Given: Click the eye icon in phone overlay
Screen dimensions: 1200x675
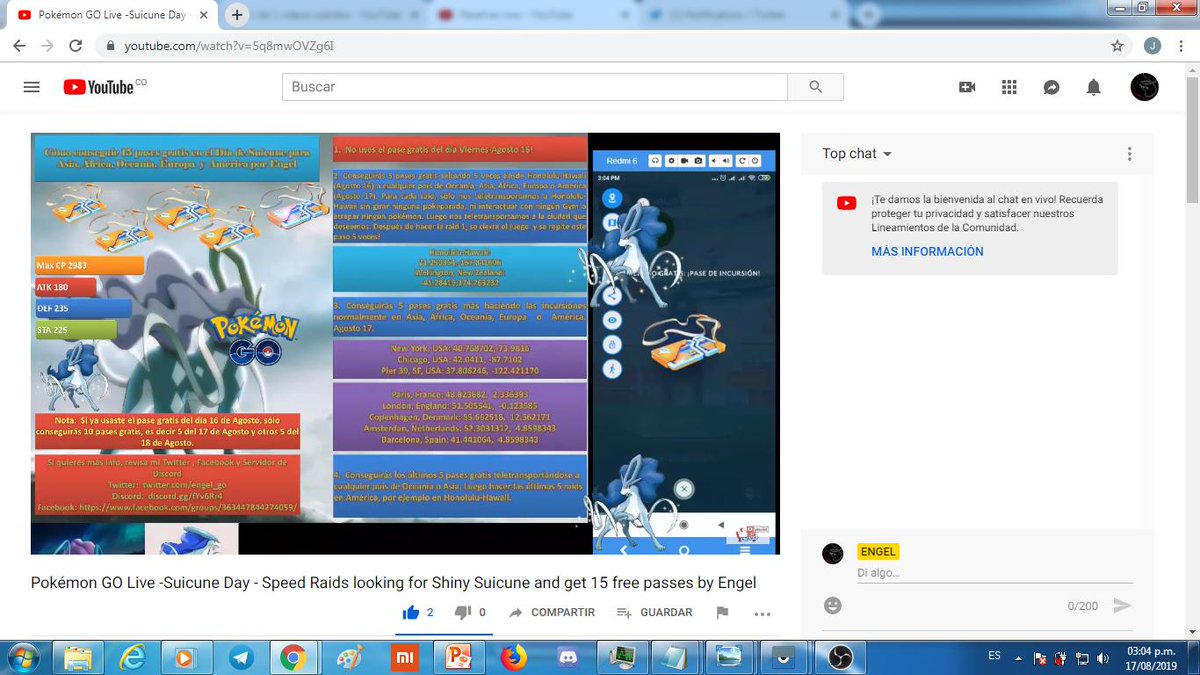Looking at the screenshot, I should (x=612, y=320).
